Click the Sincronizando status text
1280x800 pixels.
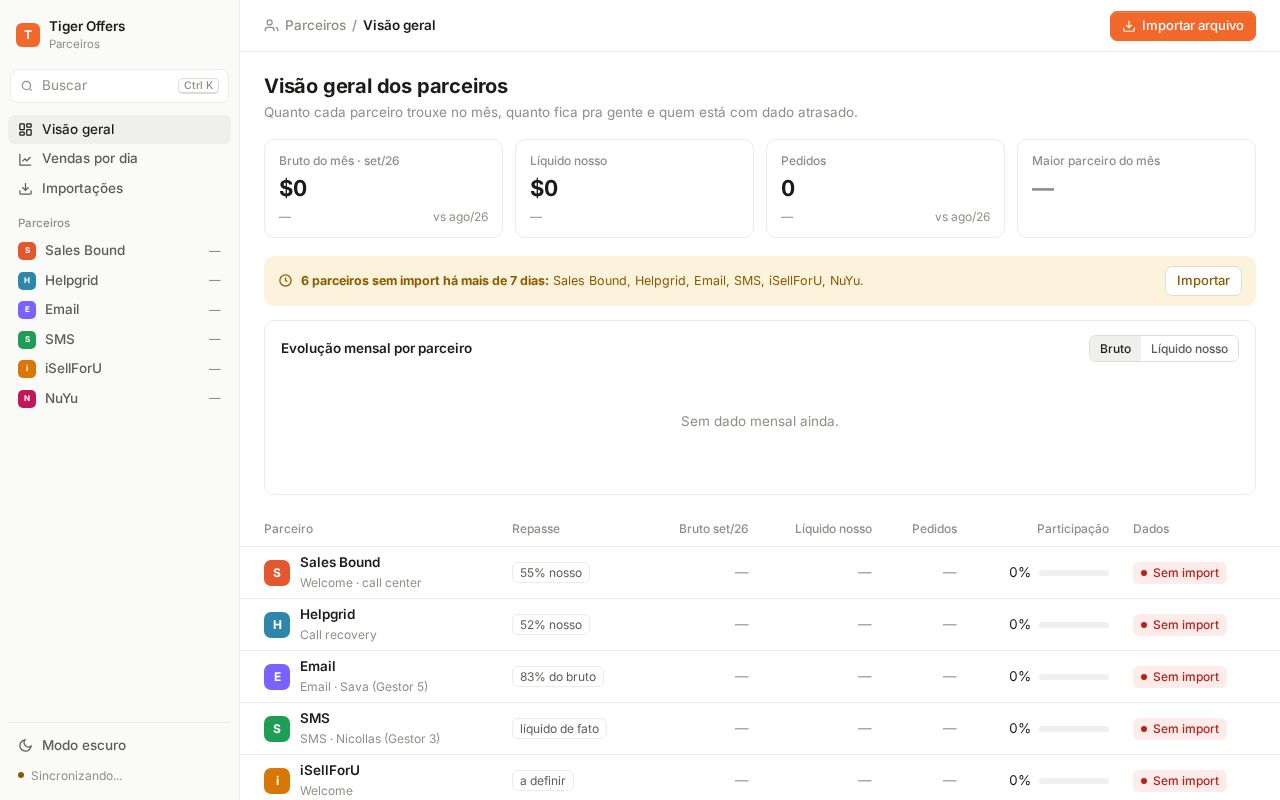(77, 776)
